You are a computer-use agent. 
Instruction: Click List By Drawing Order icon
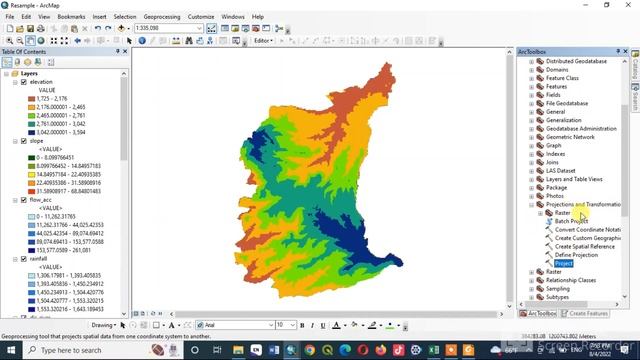point(7,62)
